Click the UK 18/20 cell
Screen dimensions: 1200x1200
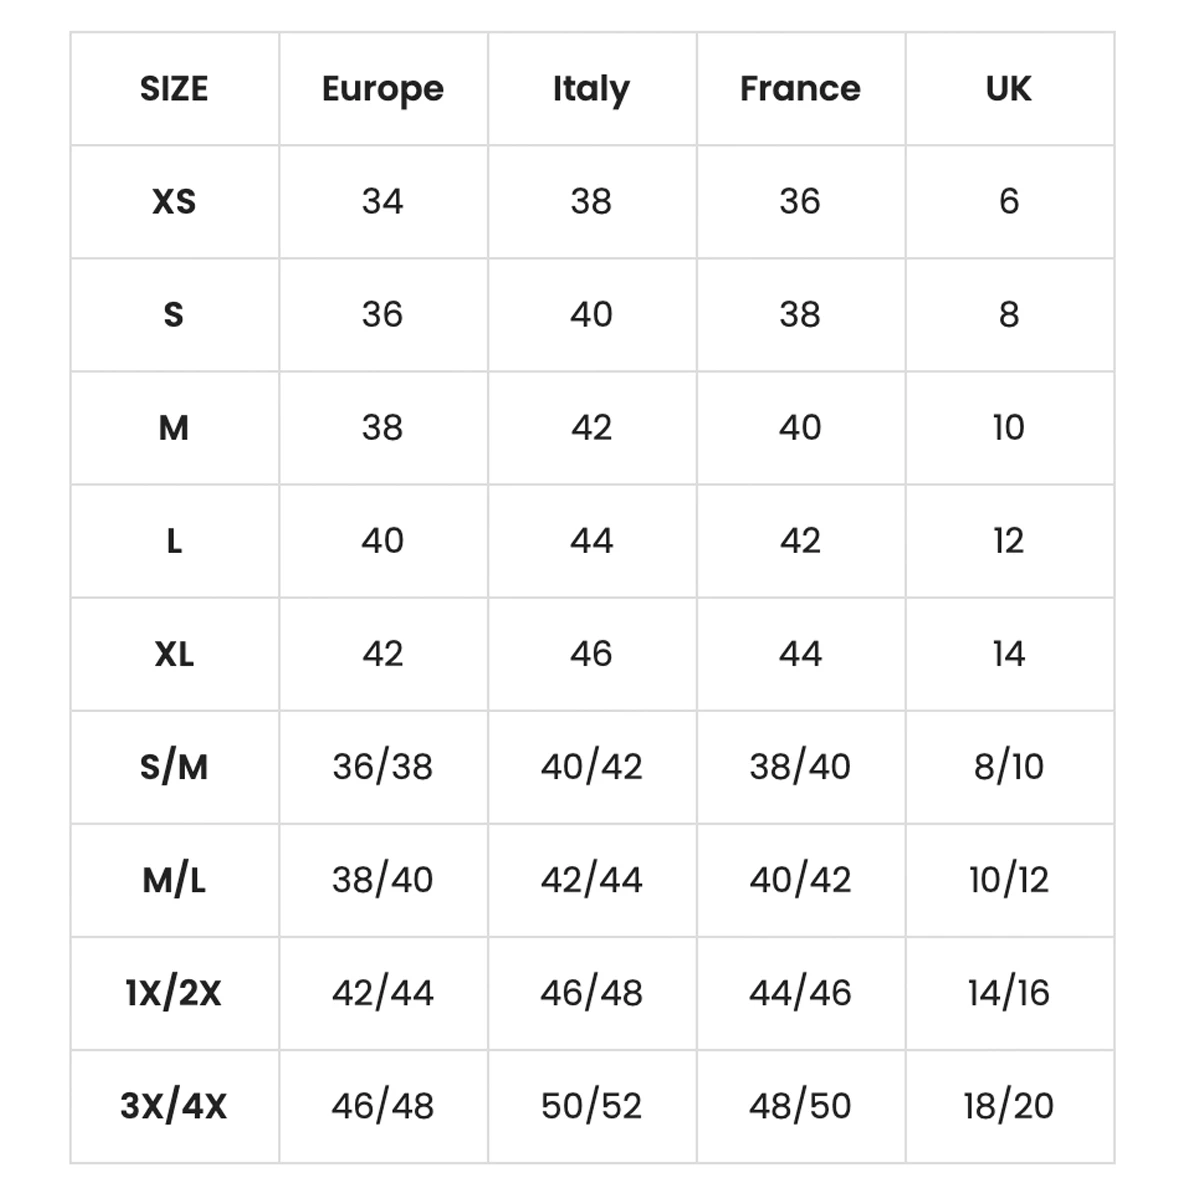pyautogui.click(x=1009, y=1106)
